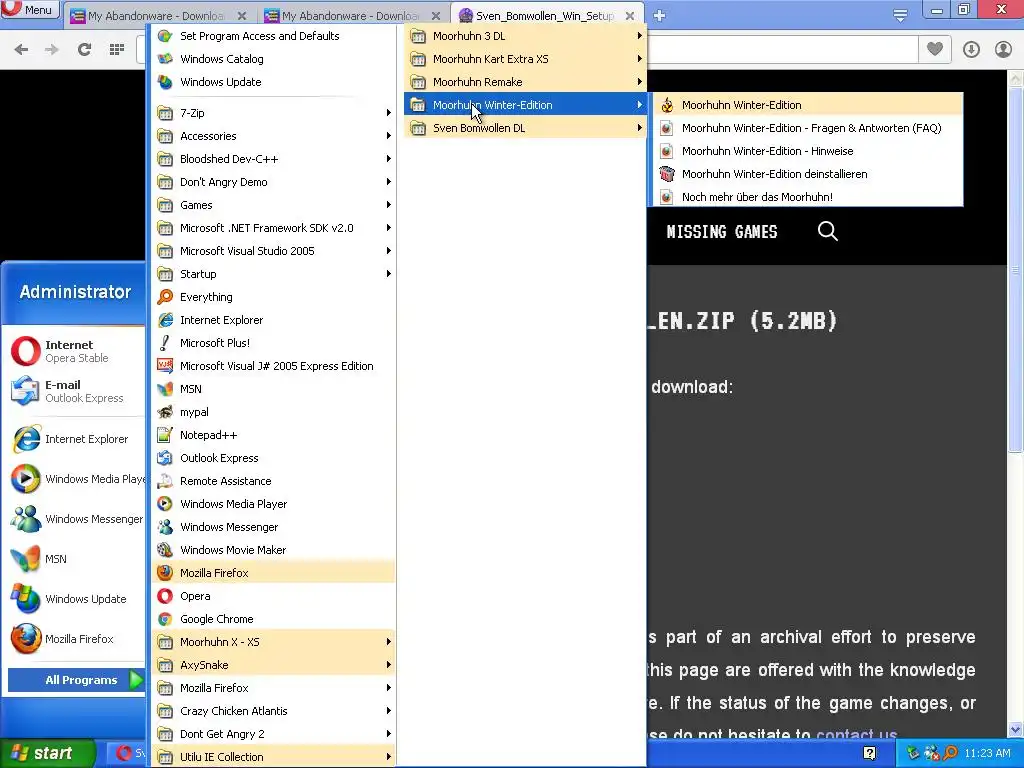Expand Microsoft Visual Studio 2005 submenu arrow
This screenshot has width=1024, height=768.
[389, 251]
